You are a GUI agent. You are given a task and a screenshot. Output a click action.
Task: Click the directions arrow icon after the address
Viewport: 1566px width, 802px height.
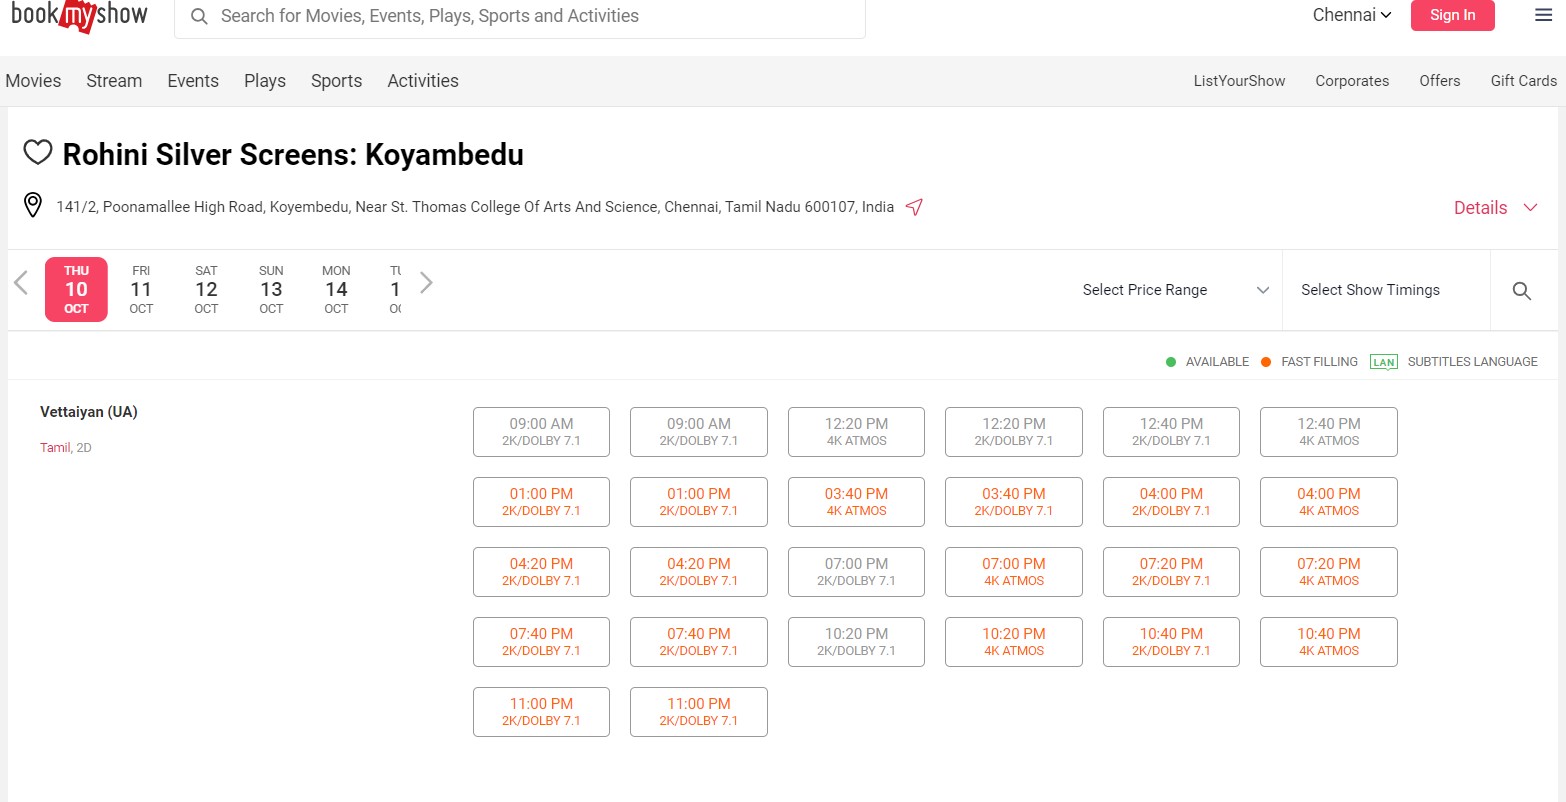tap(913, 207)
